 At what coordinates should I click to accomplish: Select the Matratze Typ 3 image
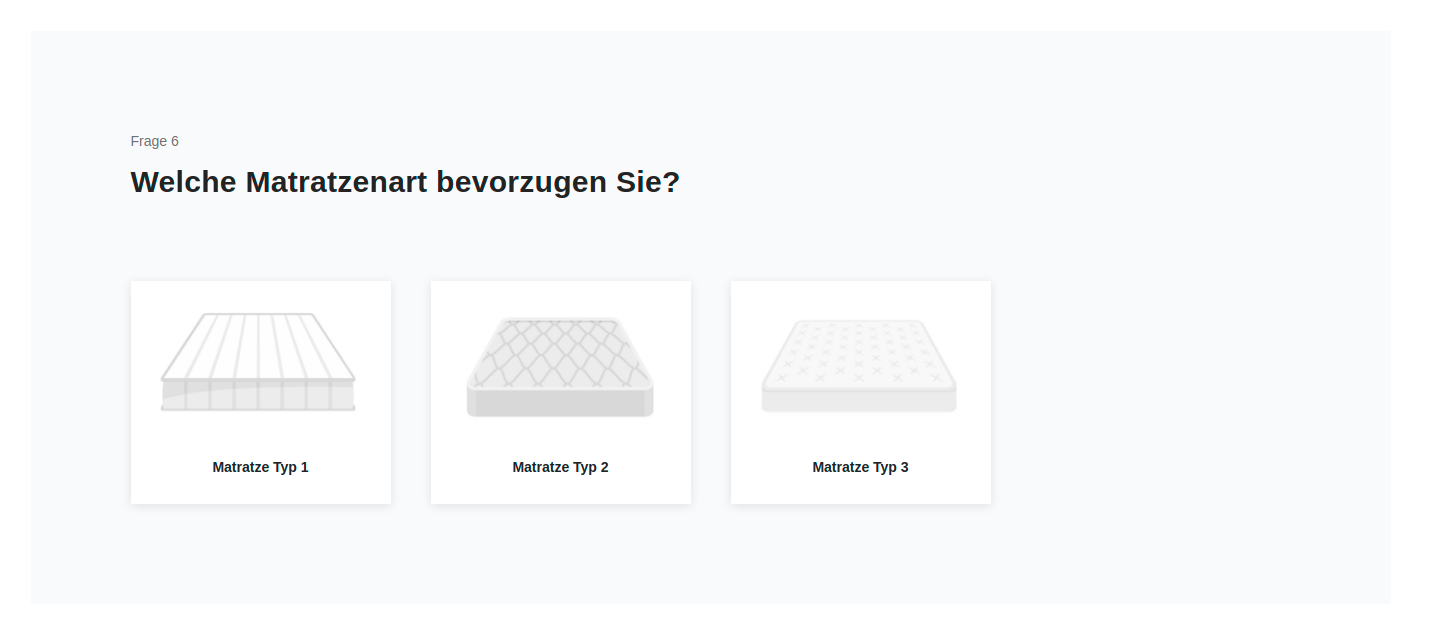[x=859, y=366]
